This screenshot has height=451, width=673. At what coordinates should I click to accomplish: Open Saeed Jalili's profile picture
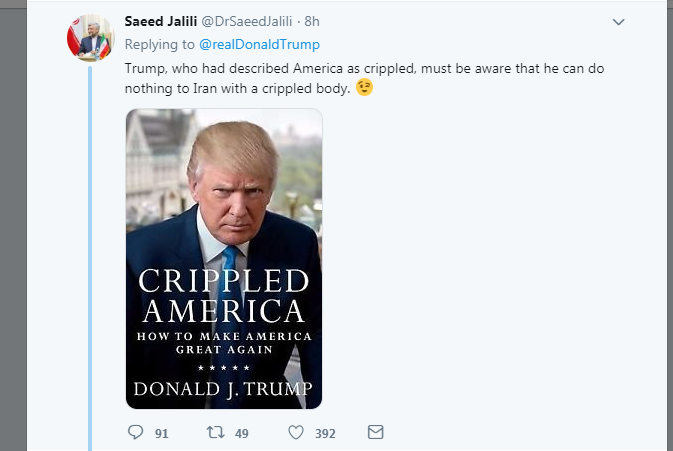click(91, 38)
